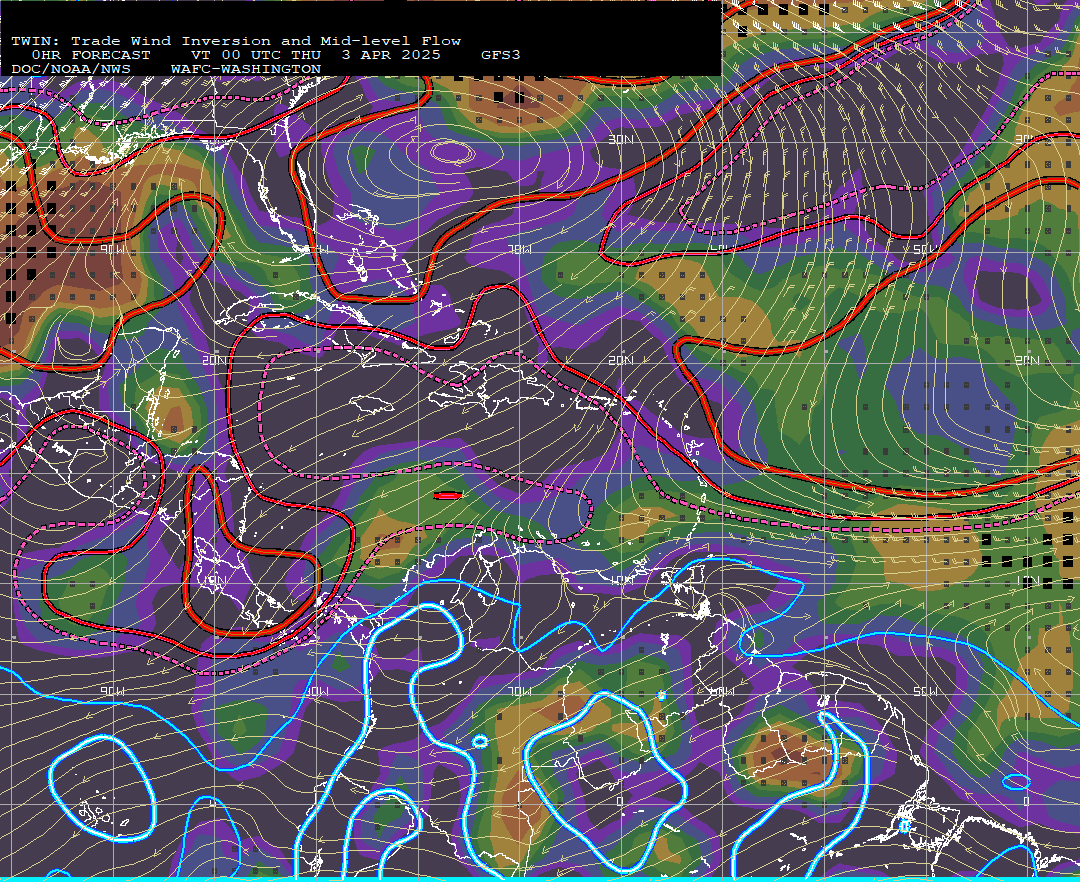The height and width of the screenshot is (882, 1080).
Task: Select the "DOC/NOAA/NWS" credit text
Action: tap(71, 70)
